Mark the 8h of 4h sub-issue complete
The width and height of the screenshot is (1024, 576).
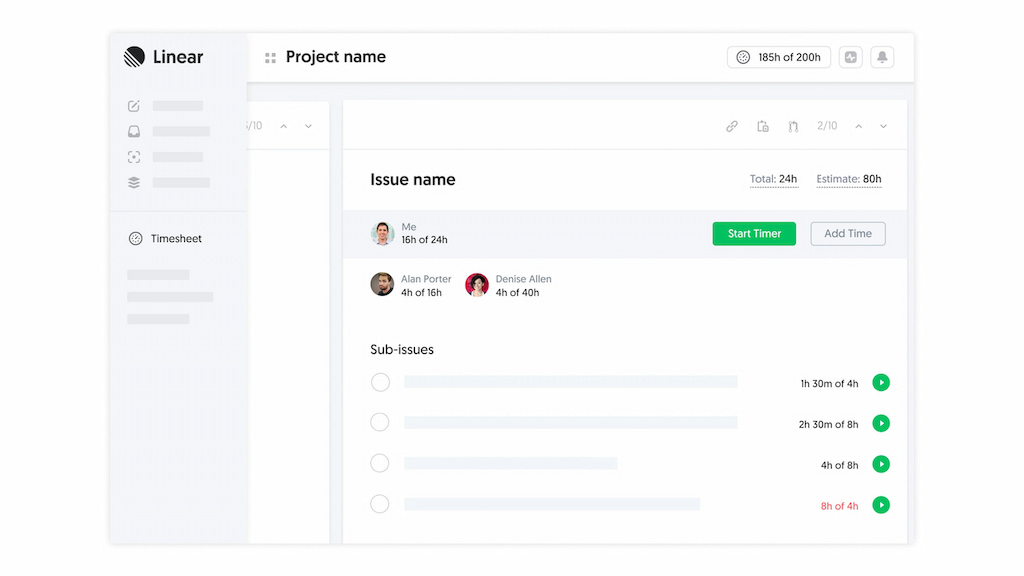click(x=380, y=505)
